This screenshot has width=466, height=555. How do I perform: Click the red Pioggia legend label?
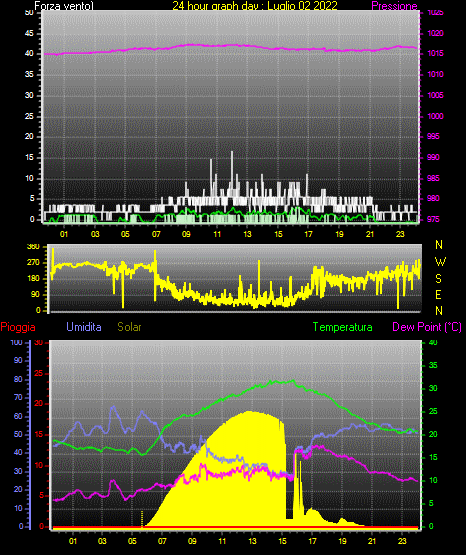18,327
